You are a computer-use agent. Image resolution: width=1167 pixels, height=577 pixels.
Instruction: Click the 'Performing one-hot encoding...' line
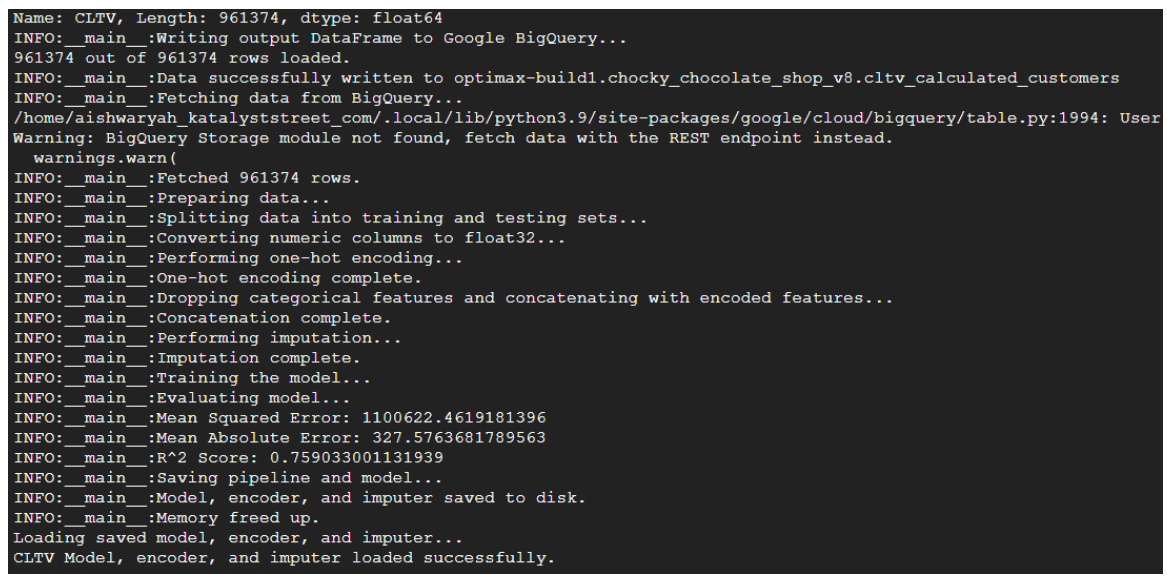click(x=238, y=258)
